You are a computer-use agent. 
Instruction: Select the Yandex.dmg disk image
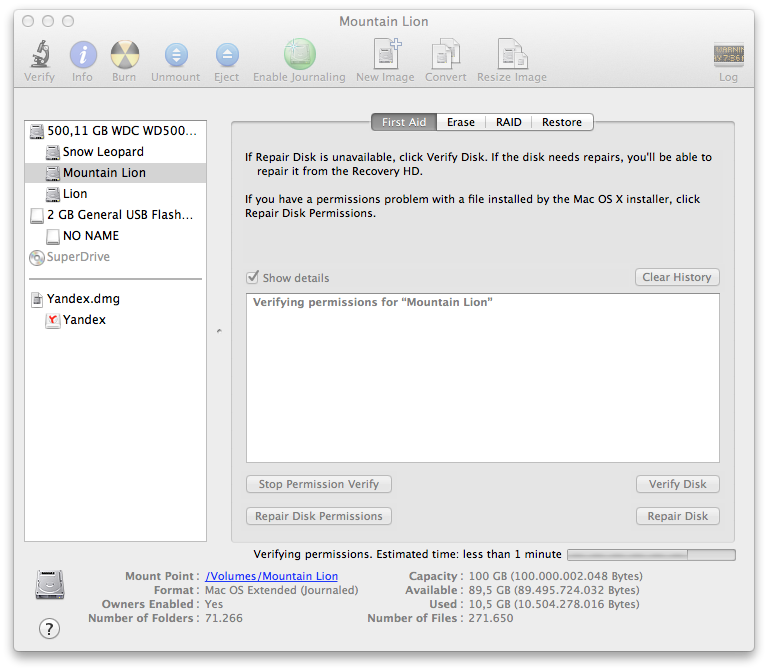pos(83,299)
